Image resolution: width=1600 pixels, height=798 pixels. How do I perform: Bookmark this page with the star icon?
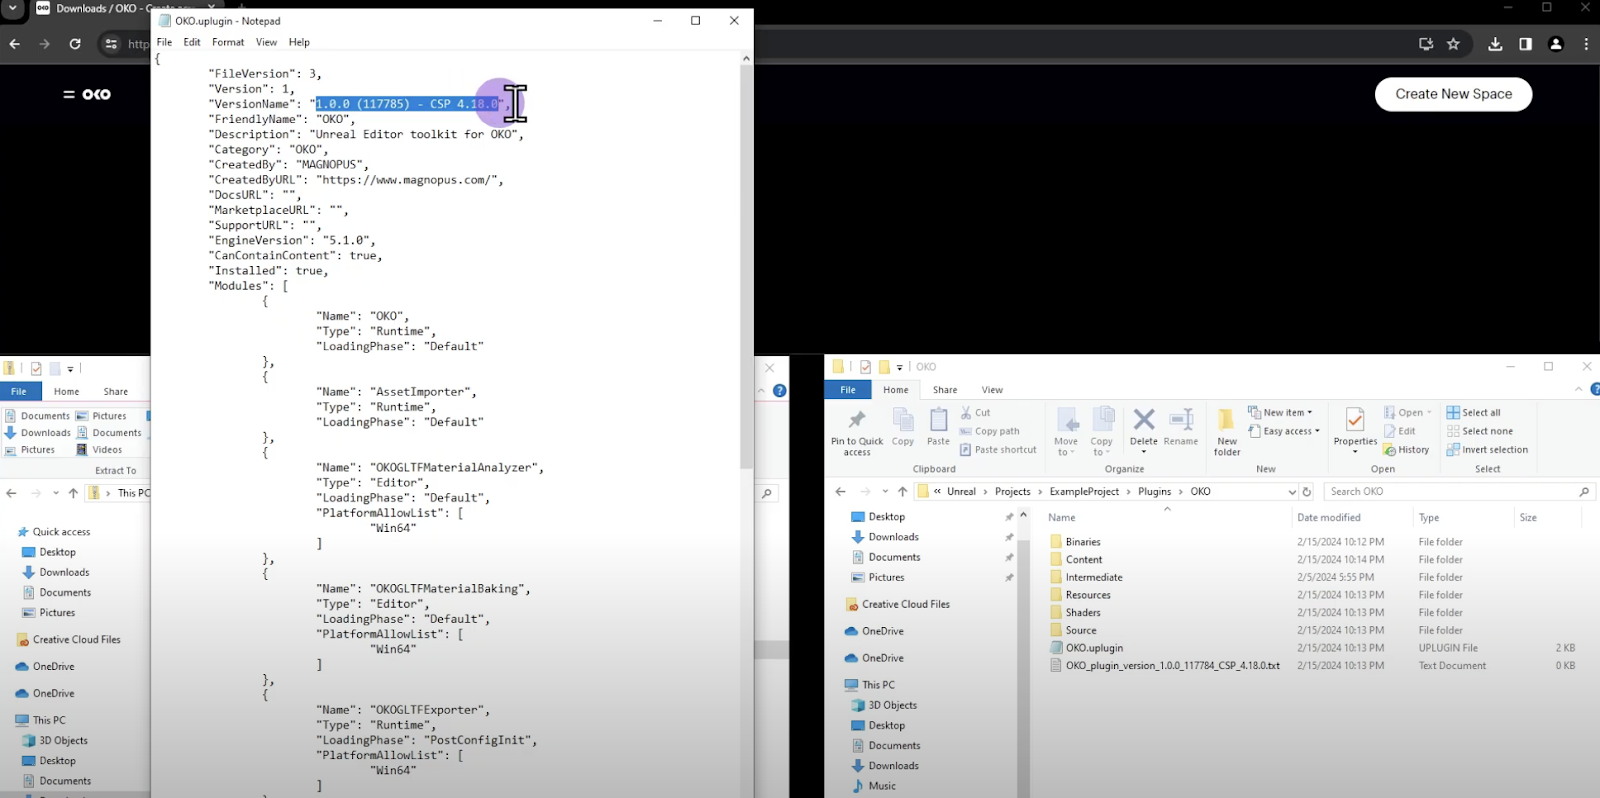click(x=1453, y=44)
